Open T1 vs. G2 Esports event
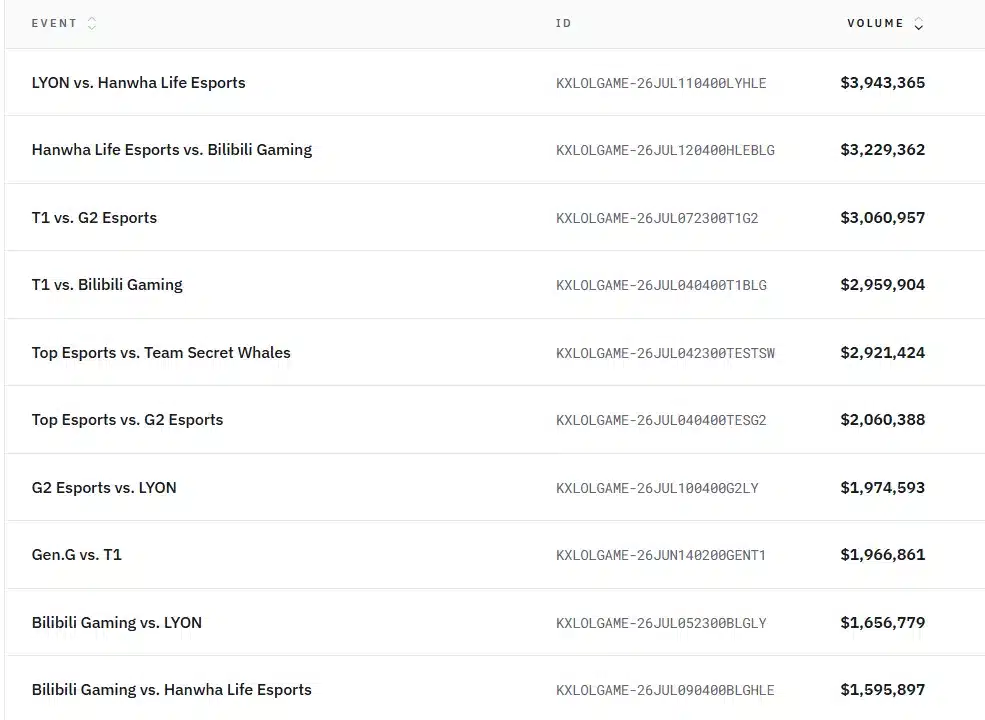The image size is (985, 720). coord(94,218)
